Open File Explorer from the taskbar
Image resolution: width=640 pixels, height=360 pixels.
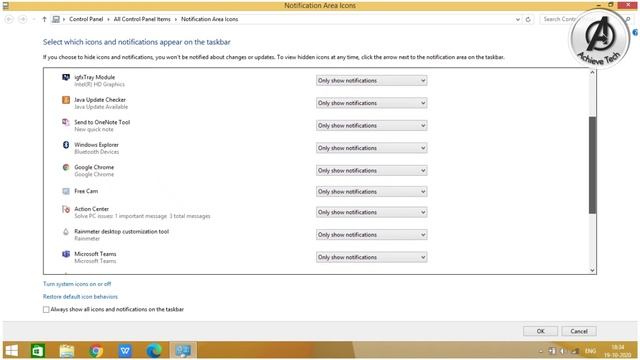point(67,351)
